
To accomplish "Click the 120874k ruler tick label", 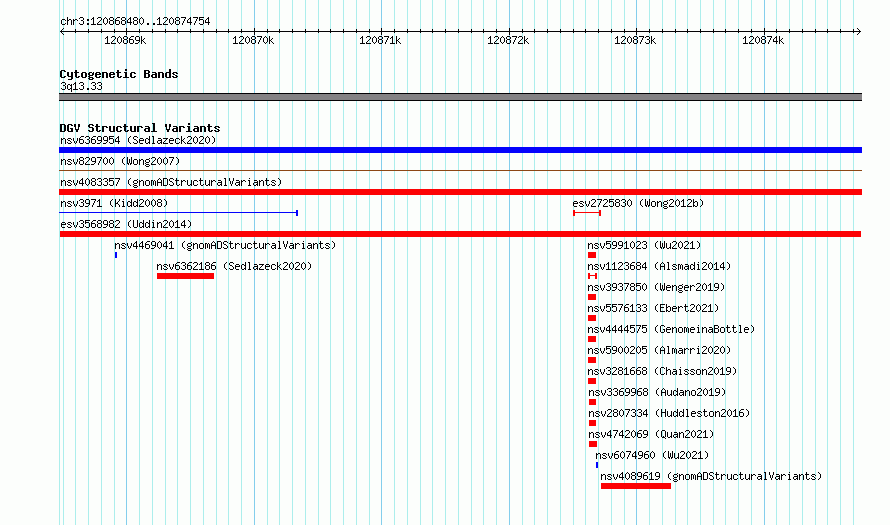I will (763, 40).
